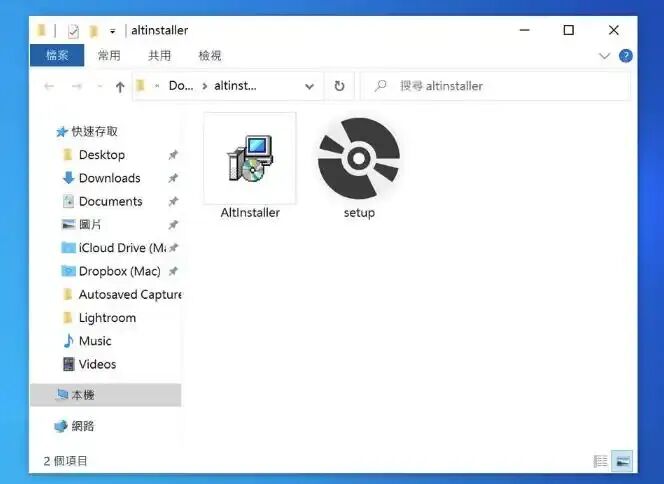Click the Do... breadcrumb segment
Image resolution: width=664 pixels, height=484 pixels.
coord(181,86)
